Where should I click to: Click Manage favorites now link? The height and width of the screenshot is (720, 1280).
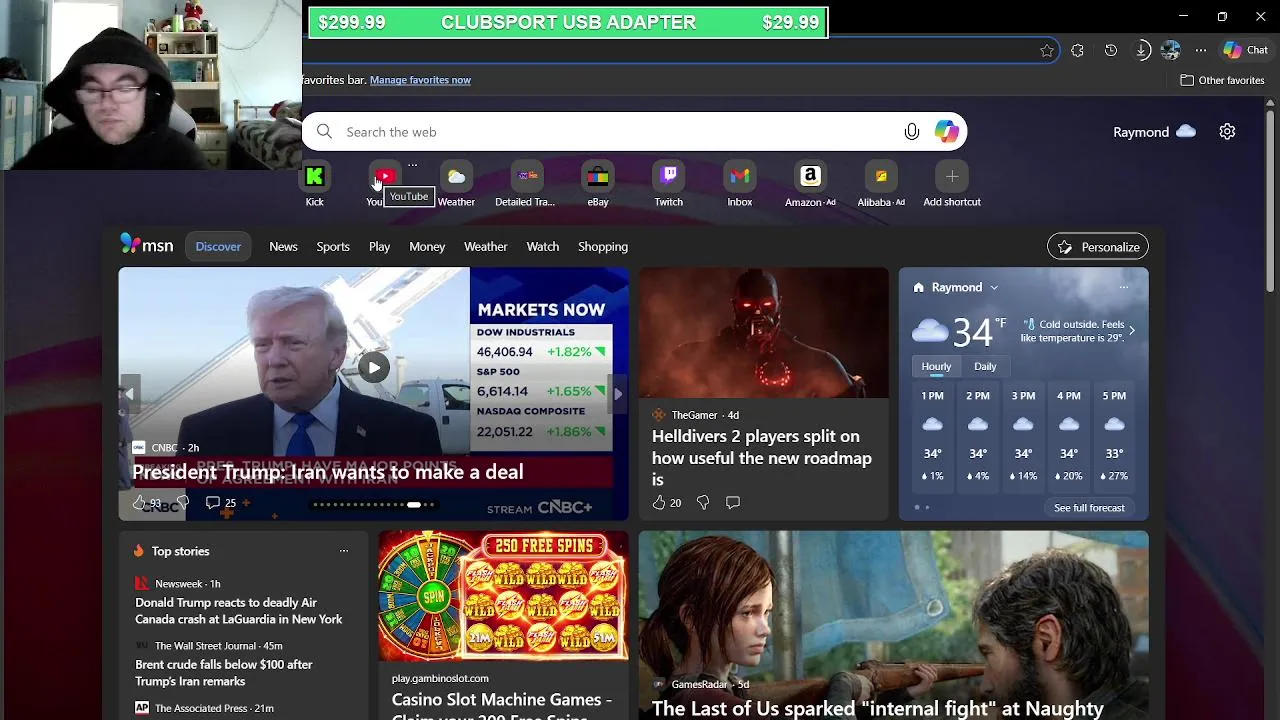420,80
